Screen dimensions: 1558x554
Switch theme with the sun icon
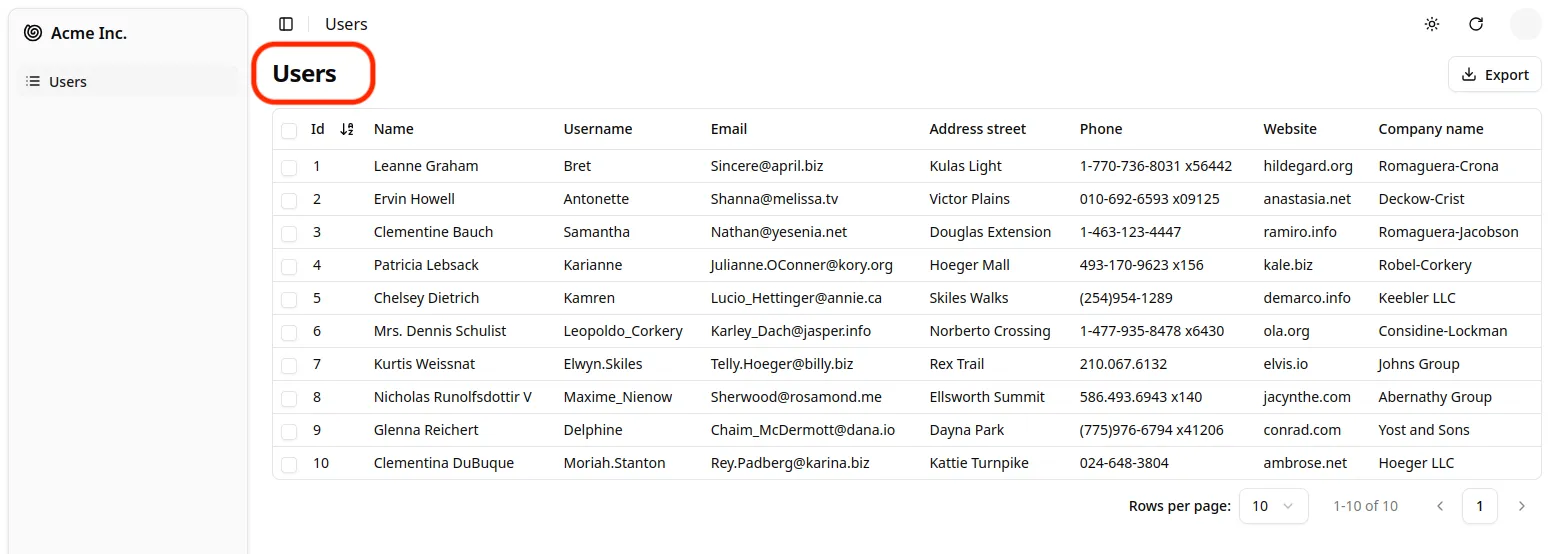[1432, 24]
